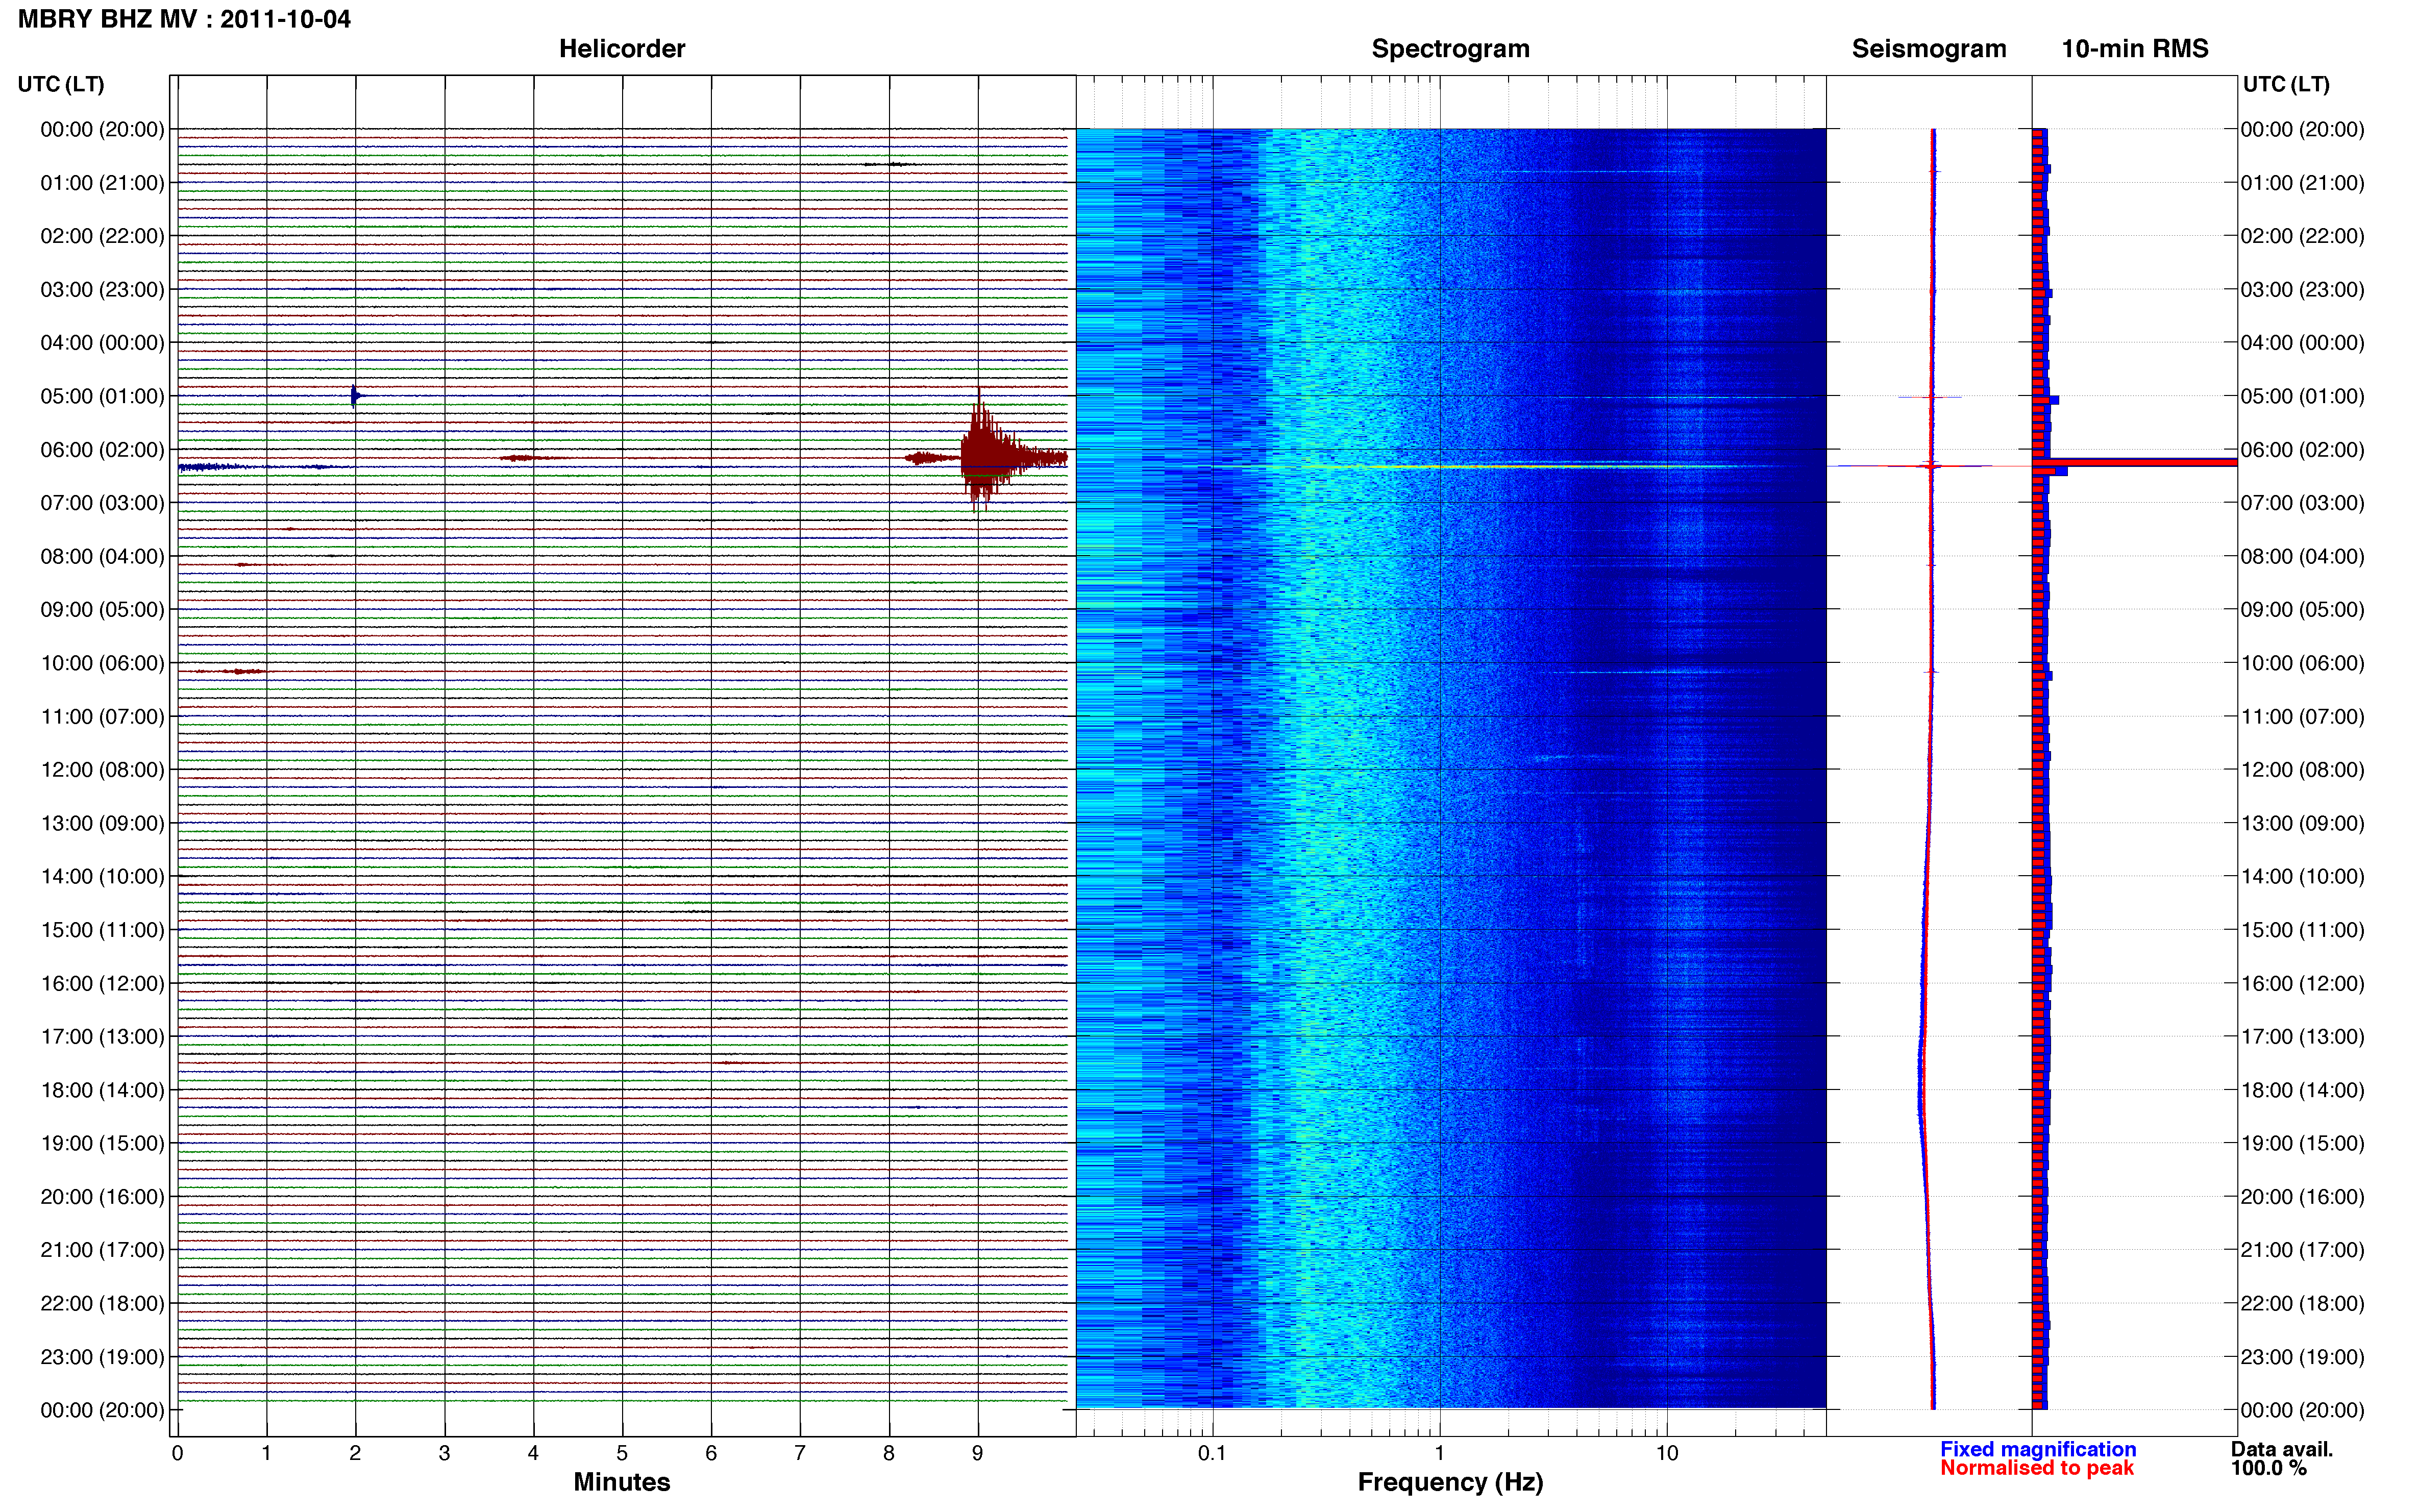This screenshot has height=1512, width=2419.
Task: Select left axis label '05:00 (01:00)'
Action: click(102, 396)
